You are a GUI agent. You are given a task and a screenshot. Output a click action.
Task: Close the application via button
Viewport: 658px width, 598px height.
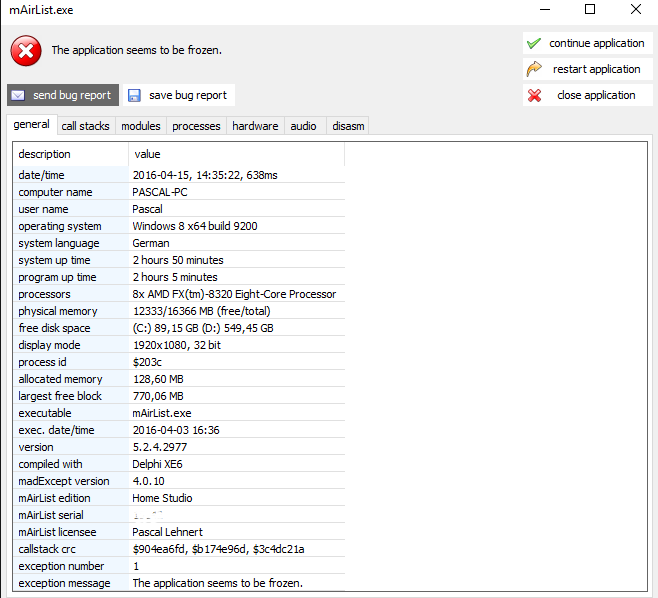pos(588,95)
